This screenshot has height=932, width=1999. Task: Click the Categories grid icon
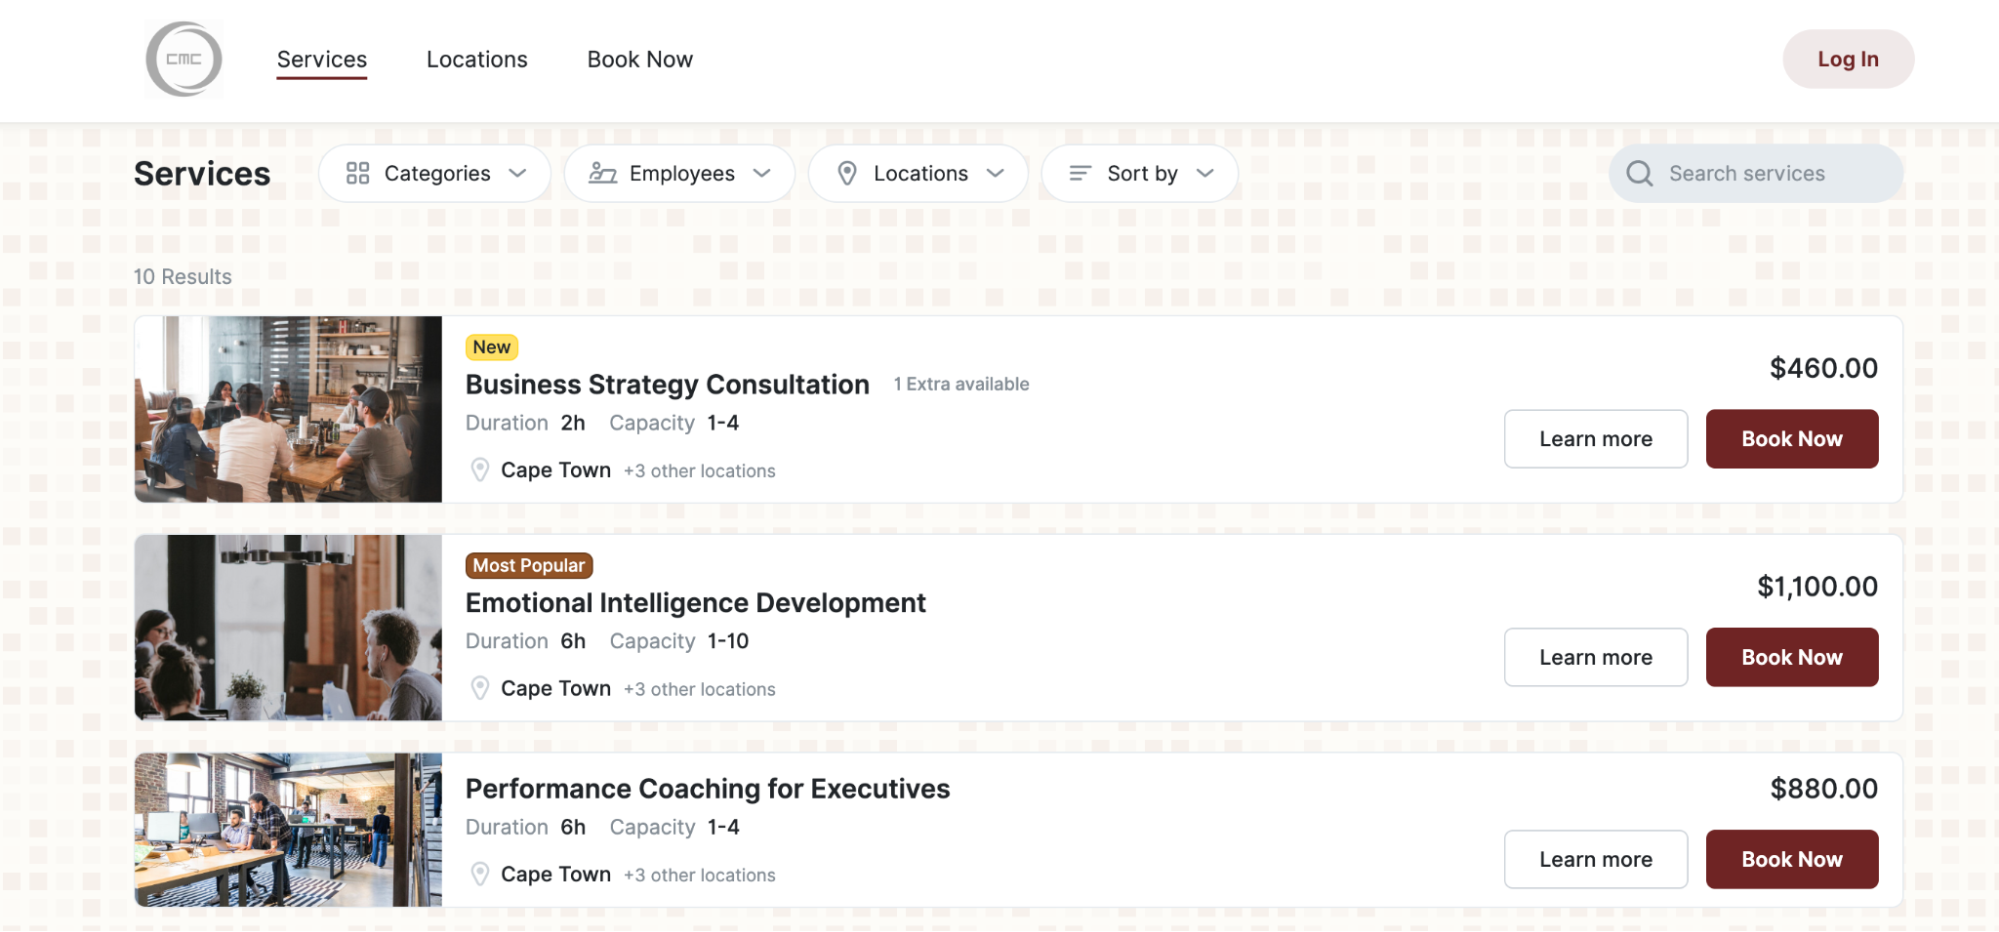[x=358, y=174]
